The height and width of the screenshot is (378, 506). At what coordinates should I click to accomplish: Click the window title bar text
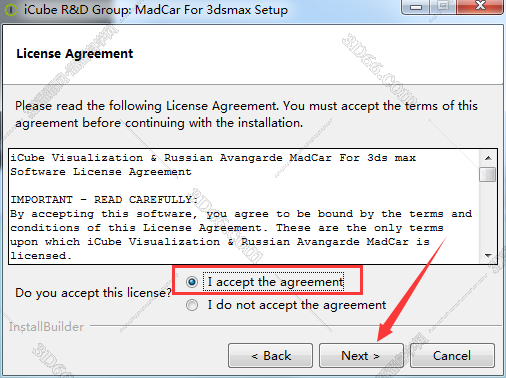[x=156, y=10]
